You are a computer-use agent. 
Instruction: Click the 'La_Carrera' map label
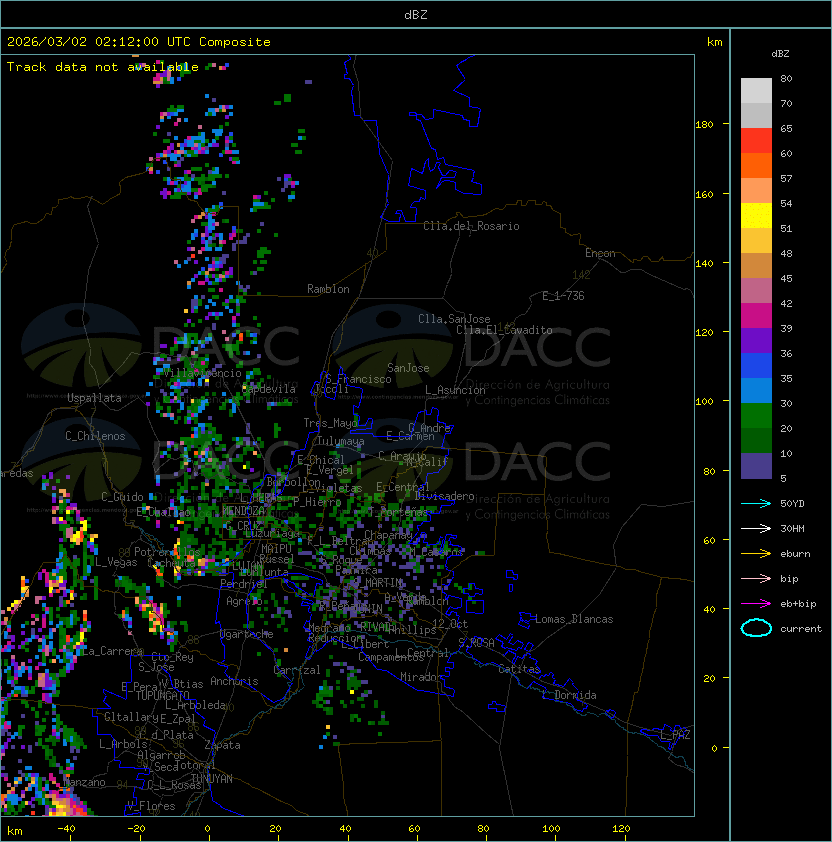[x=112, y=651]
